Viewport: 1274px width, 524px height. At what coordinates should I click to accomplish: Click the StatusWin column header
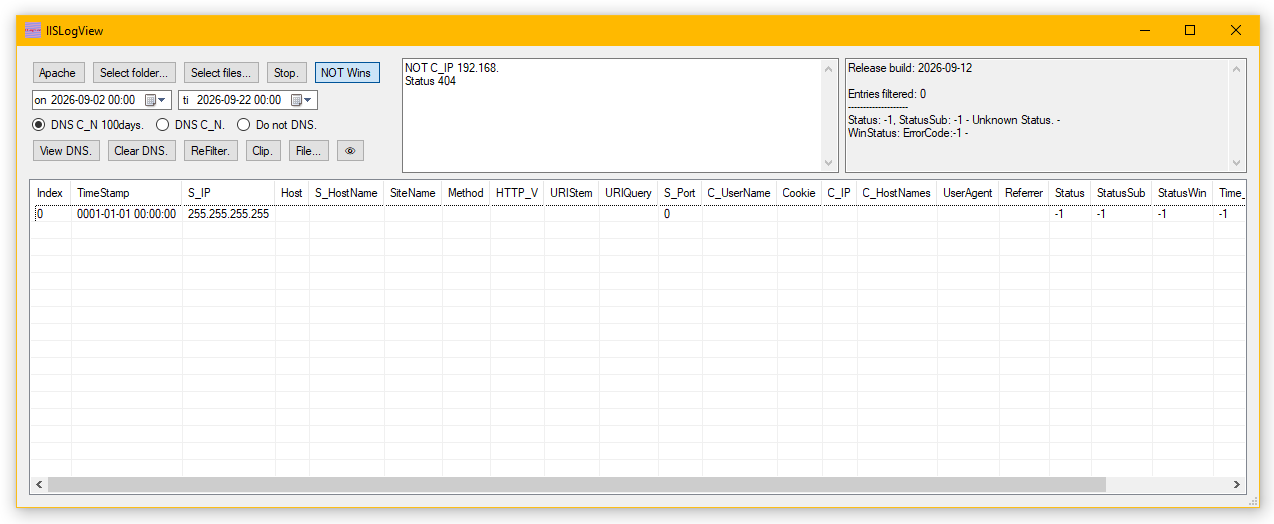click(x=1183, y=193)
